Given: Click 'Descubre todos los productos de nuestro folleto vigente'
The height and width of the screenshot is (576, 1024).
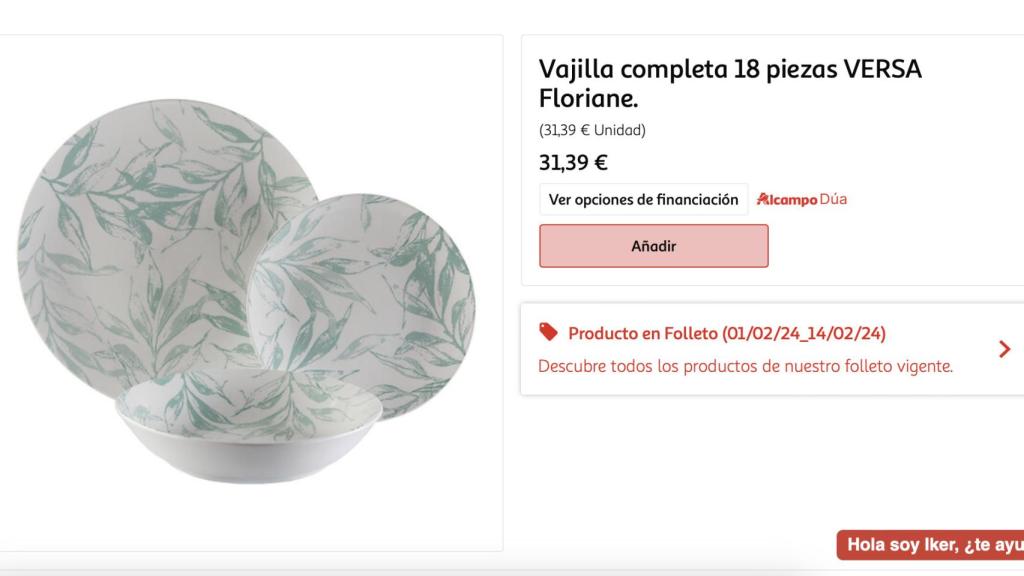Looking at the screenshot, I should tap(746, 367).
